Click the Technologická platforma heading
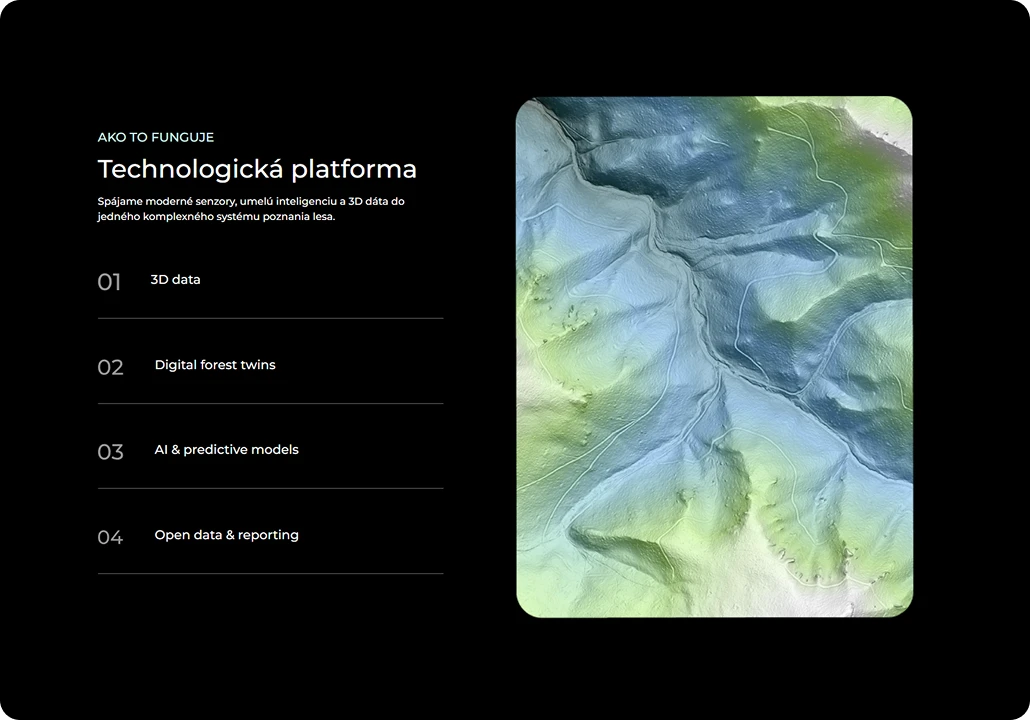This screenshot has height=720, width=1030. click(x=256, y=169)
